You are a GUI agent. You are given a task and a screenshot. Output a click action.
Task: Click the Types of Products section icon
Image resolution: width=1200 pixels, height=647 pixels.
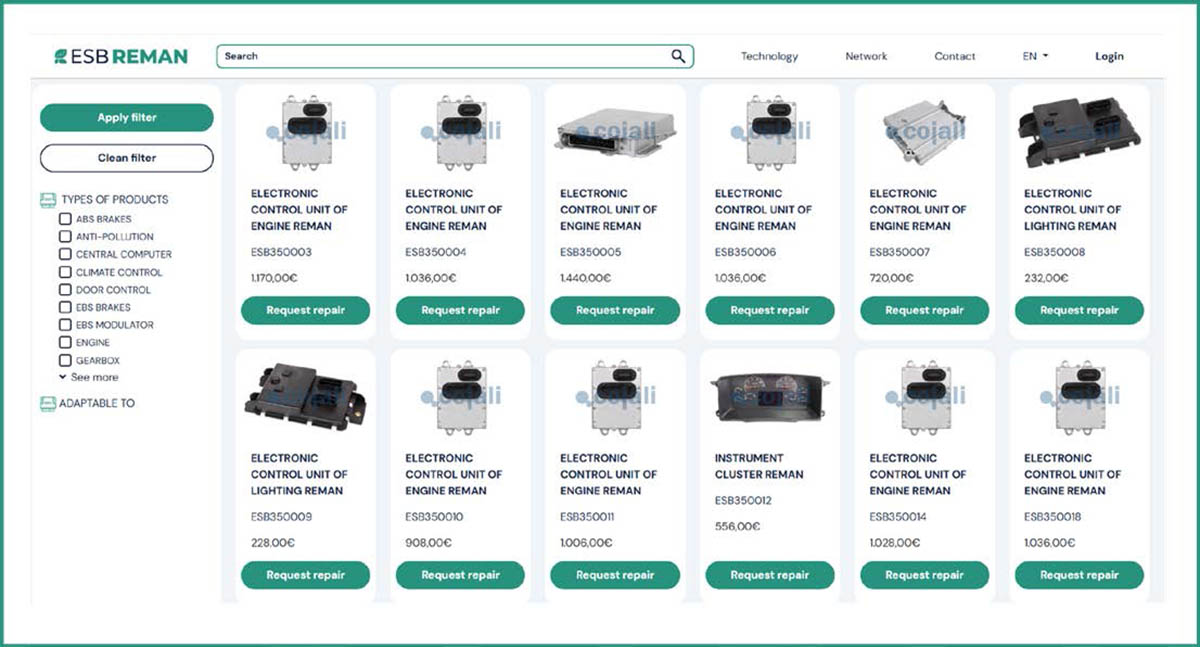pyautogui.click(x=47, y=199)
